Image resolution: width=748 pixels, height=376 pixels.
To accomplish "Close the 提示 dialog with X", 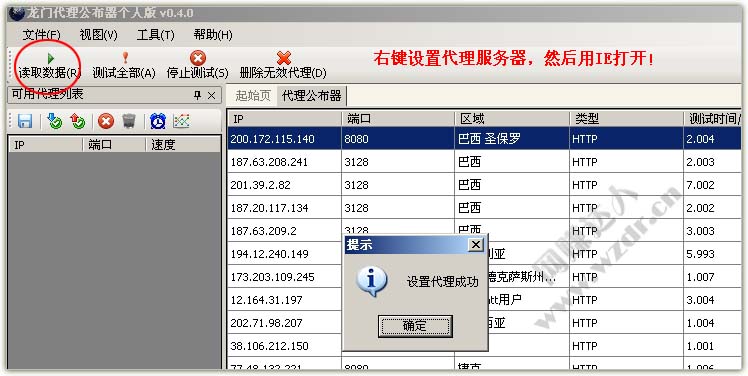I will click(475, 245).
